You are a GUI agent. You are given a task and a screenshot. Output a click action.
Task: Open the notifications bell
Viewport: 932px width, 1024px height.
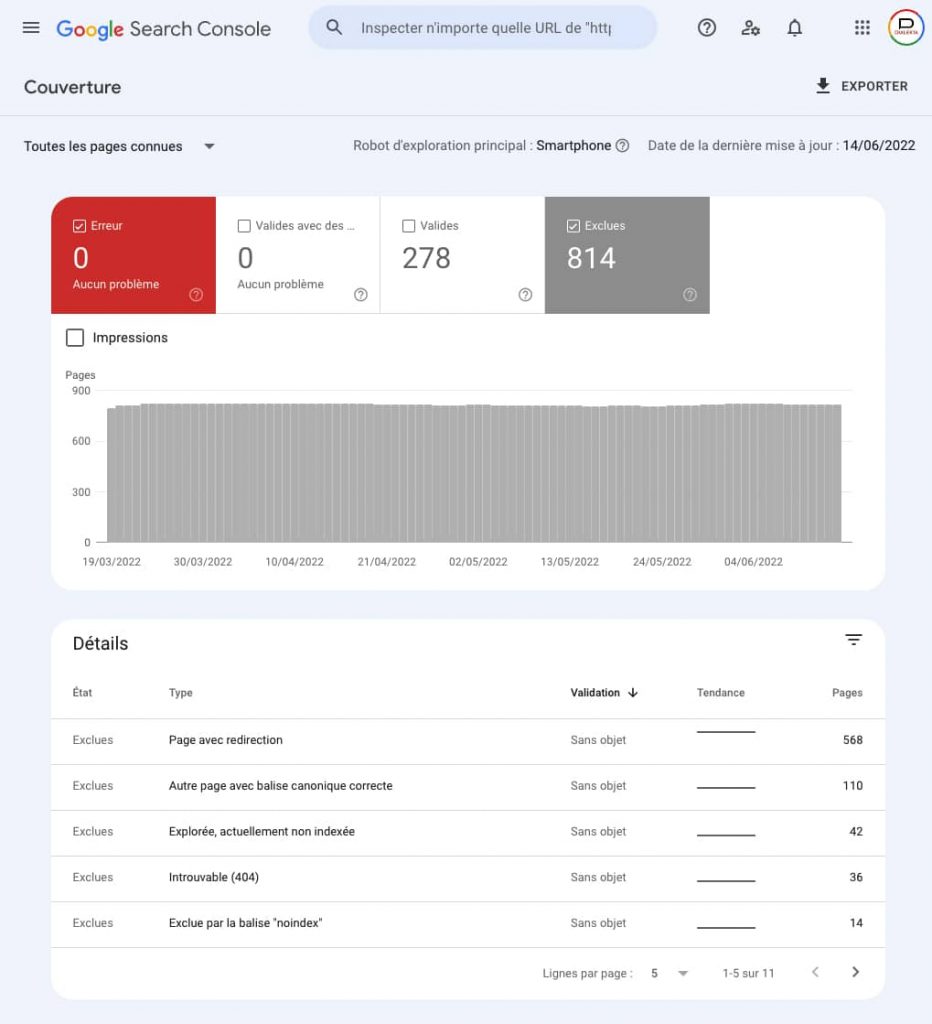[795, 28]
